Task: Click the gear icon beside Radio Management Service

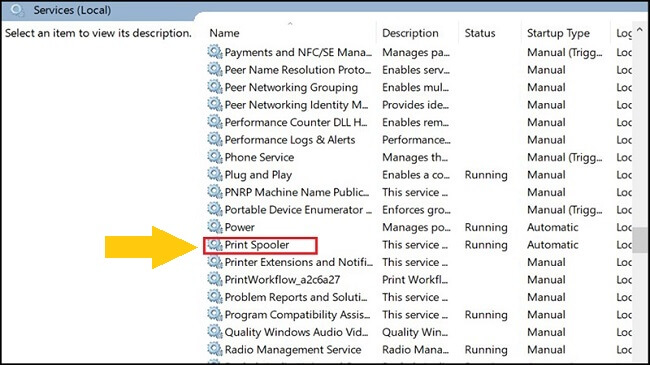Action: tap(215, 349)
